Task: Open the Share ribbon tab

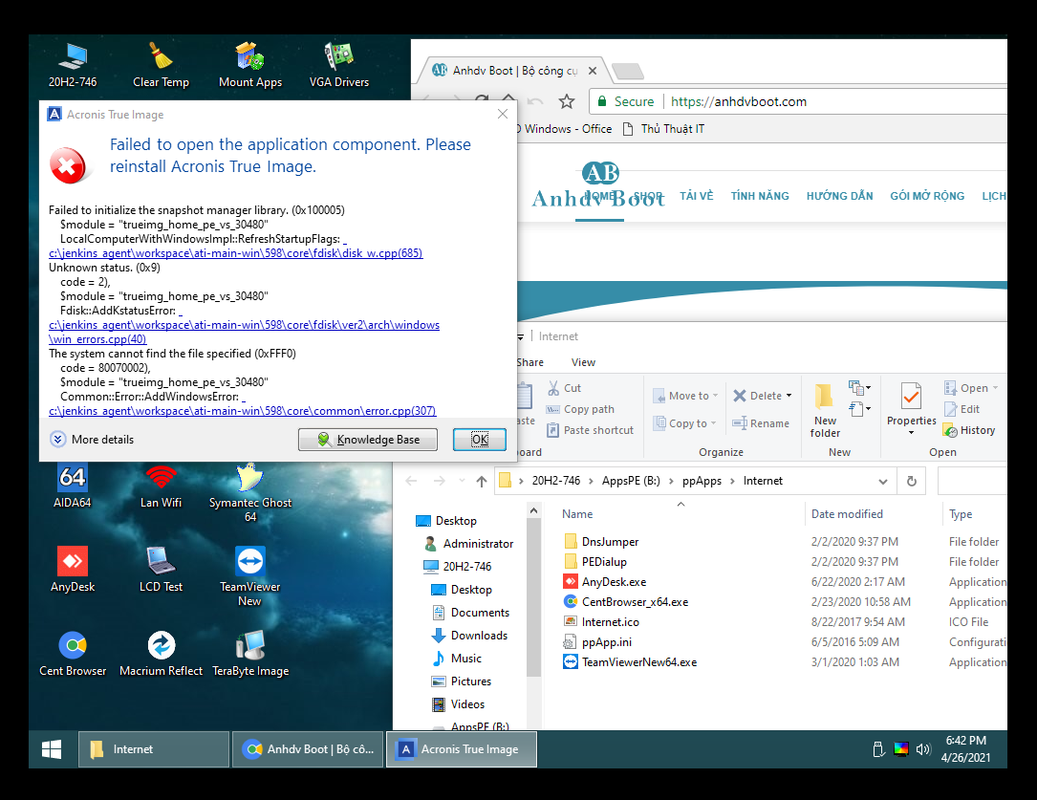Action: click(x=530, y=362)
